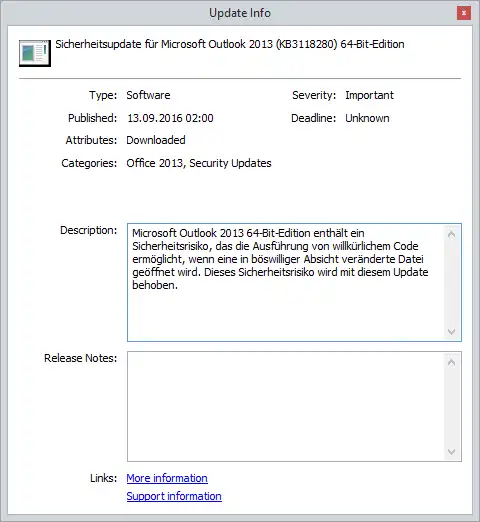Click the Severity value 'Important'
This screenshot has height=522, width=480.
coord(369,95)
